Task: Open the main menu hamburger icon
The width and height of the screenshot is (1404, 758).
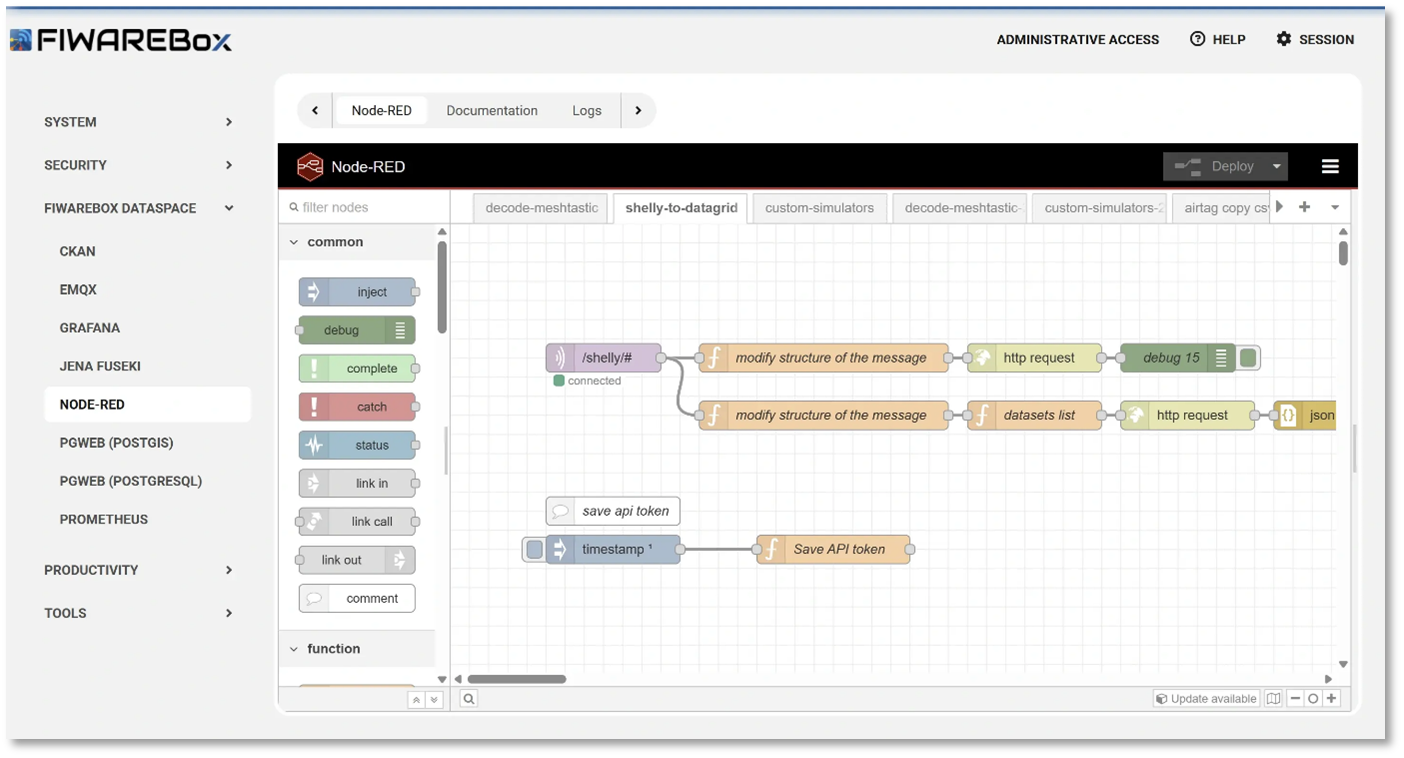Action: pos(1330,166)
